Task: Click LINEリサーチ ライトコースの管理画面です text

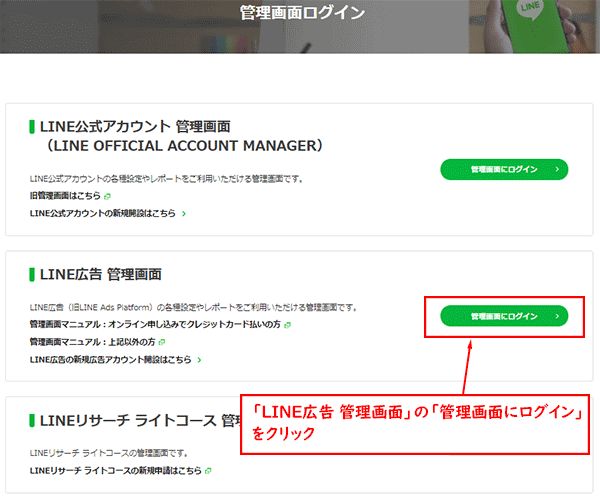Action: pyautogui.click(x=109, y=453)
